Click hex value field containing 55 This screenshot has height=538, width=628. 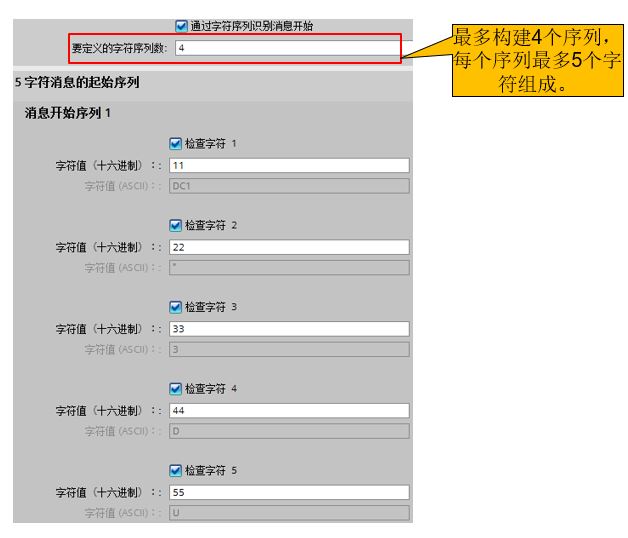[x=290, y=492]
